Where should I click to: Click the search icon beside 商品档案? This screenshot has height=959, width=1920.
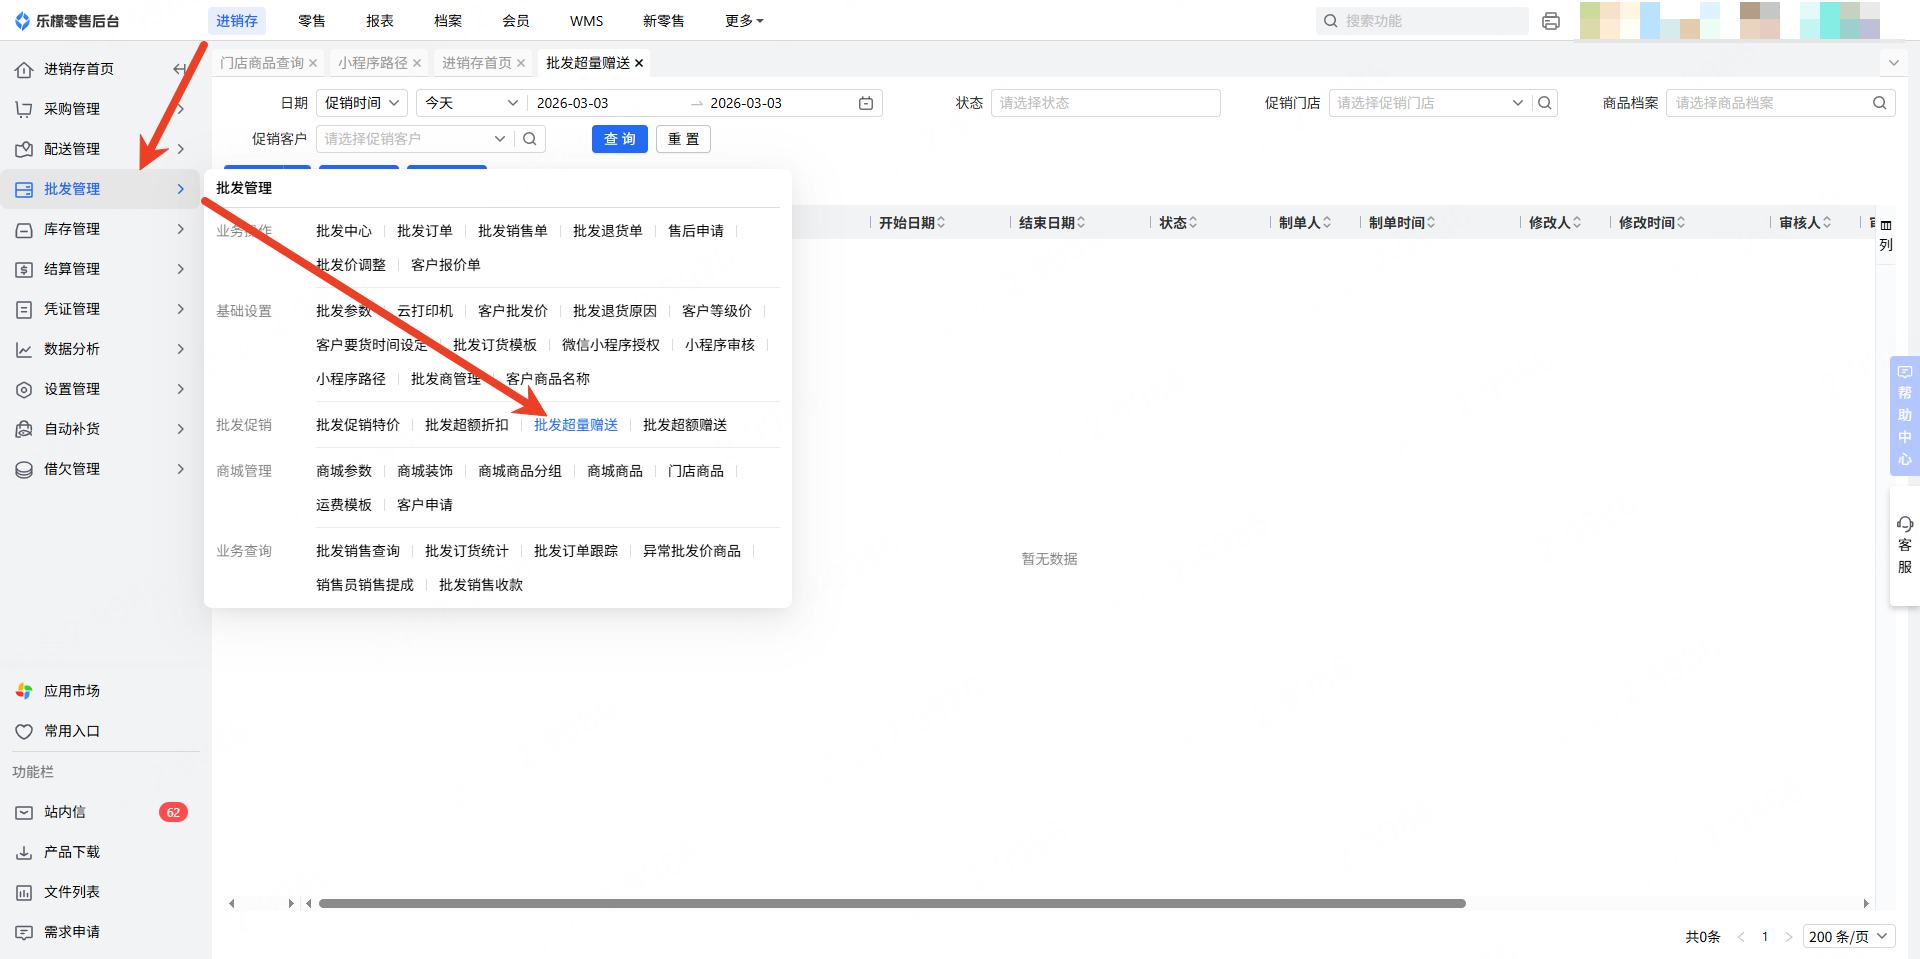[x=1880, y=103]
